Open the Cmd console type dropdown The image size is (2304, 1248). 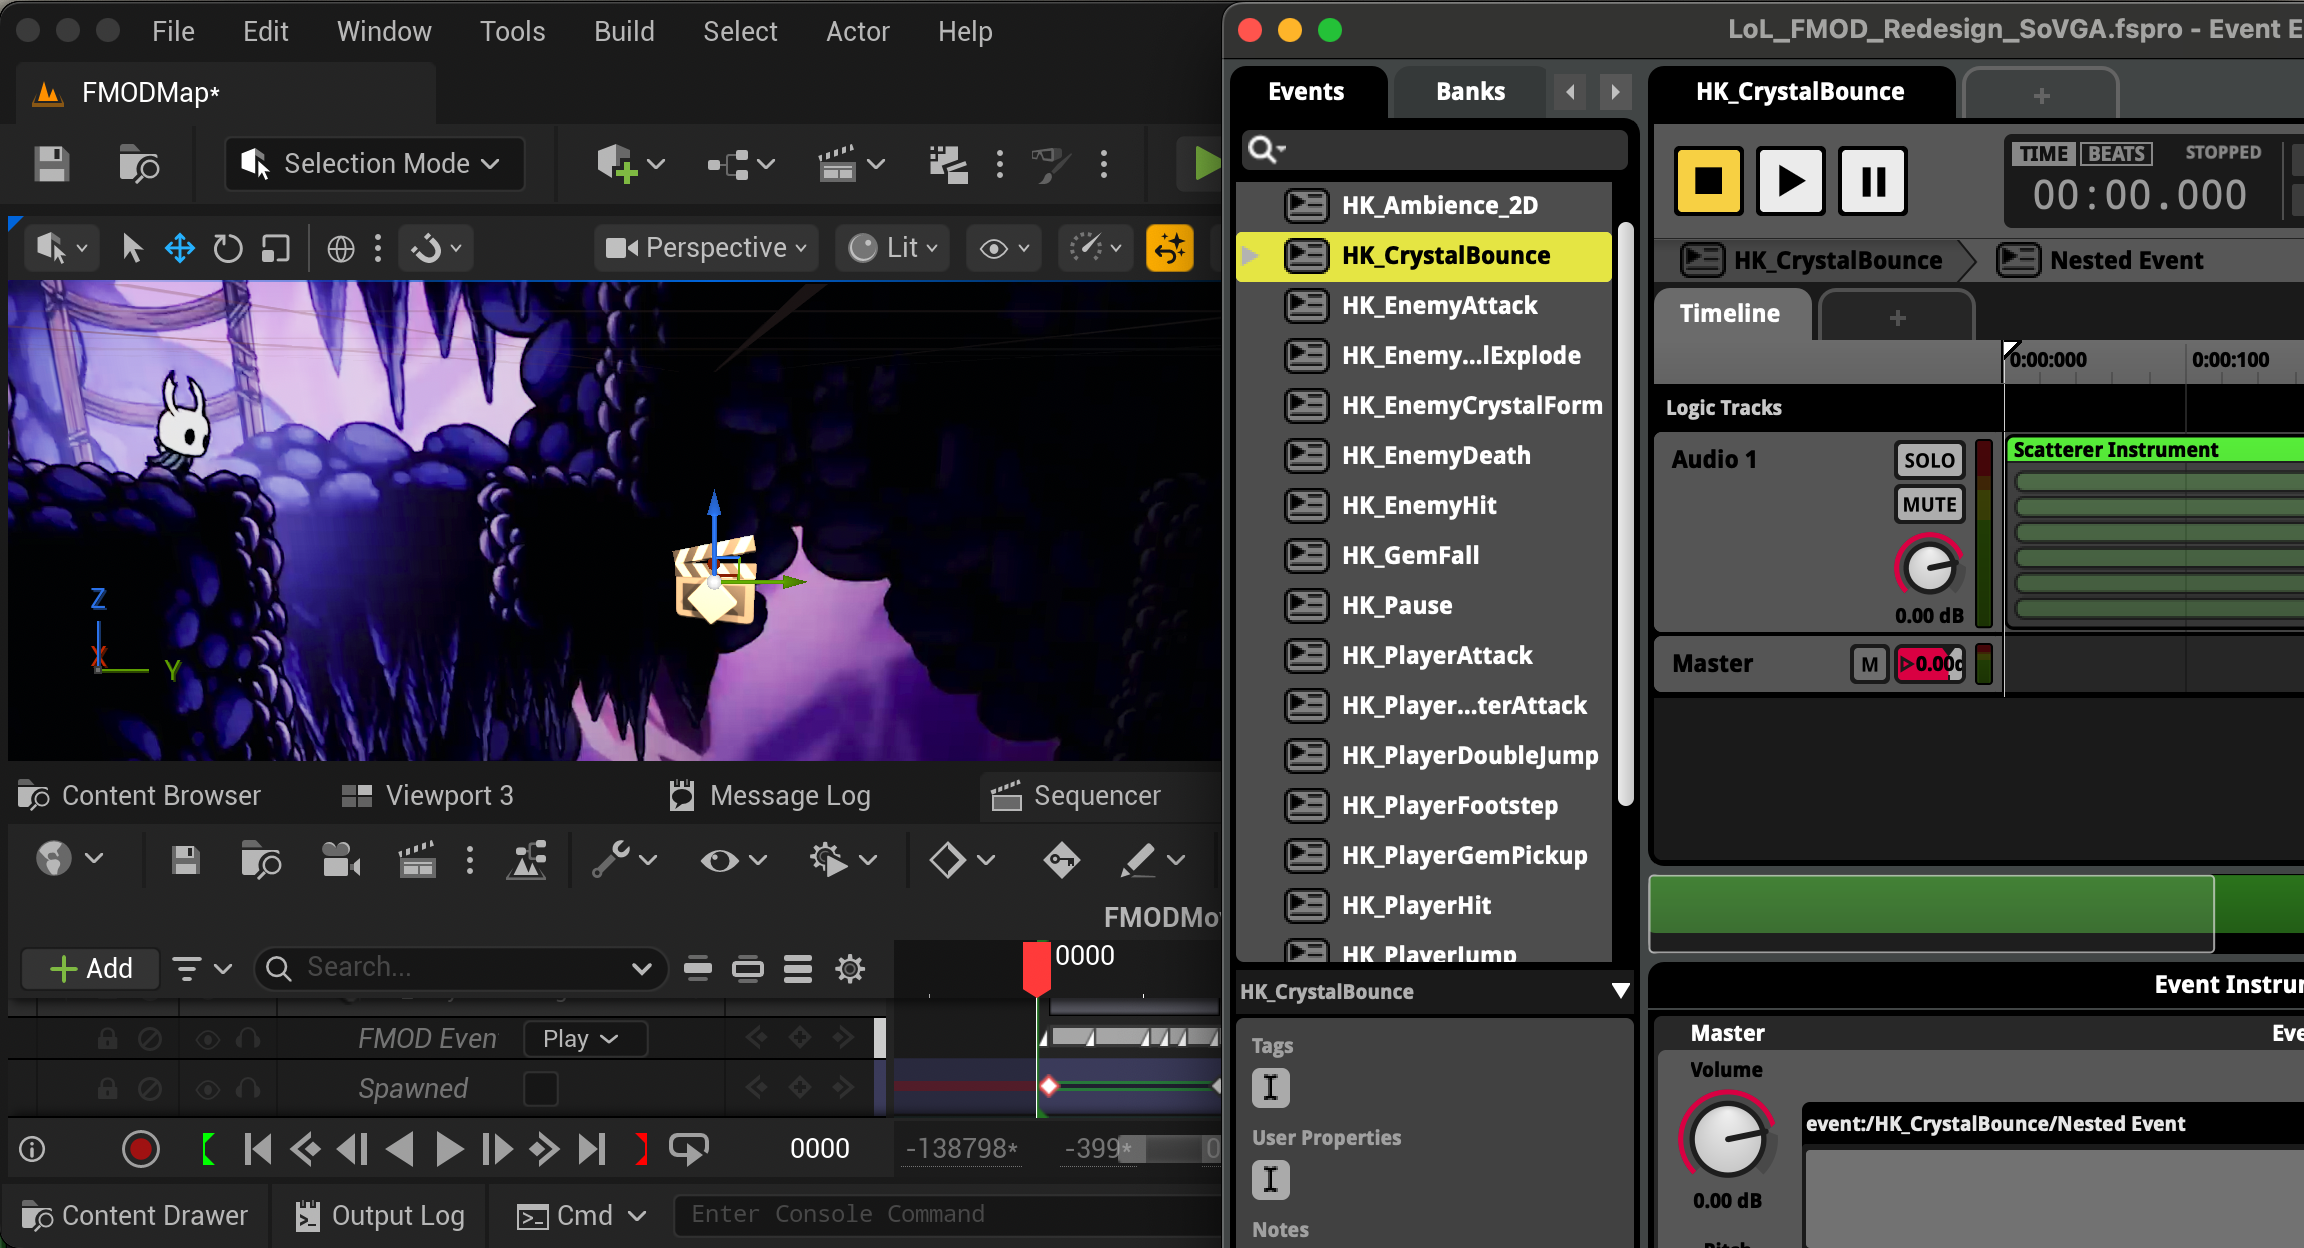582,1216
